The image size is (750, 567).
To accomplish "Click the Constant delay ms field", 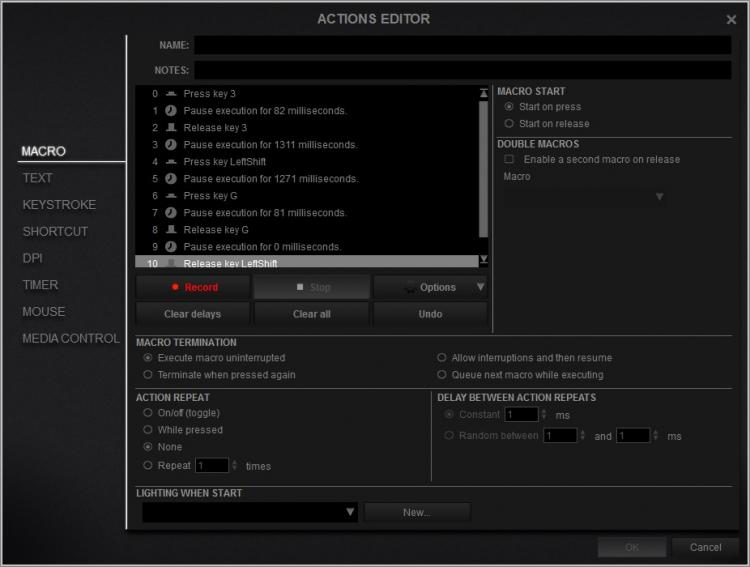I will (x=521, y=414).
